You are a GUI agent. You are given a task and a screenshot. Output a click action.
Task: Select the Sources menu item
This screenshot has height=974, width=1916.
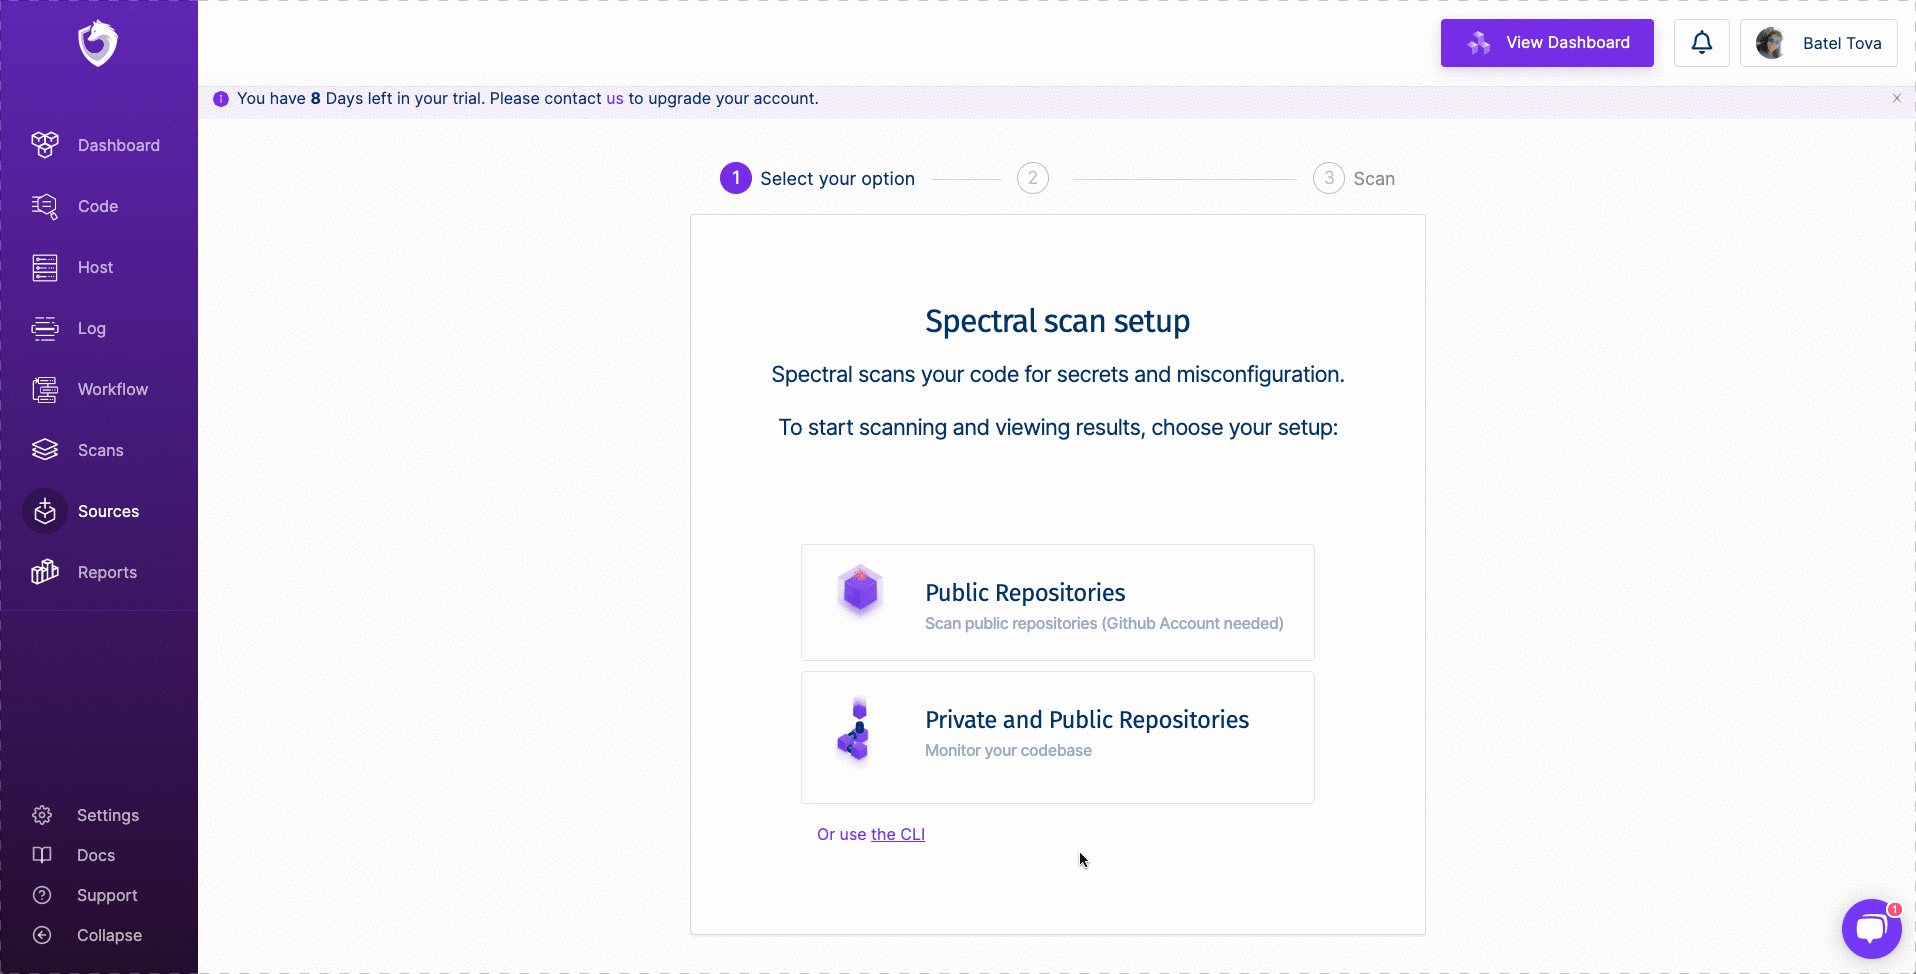(108, 511)
